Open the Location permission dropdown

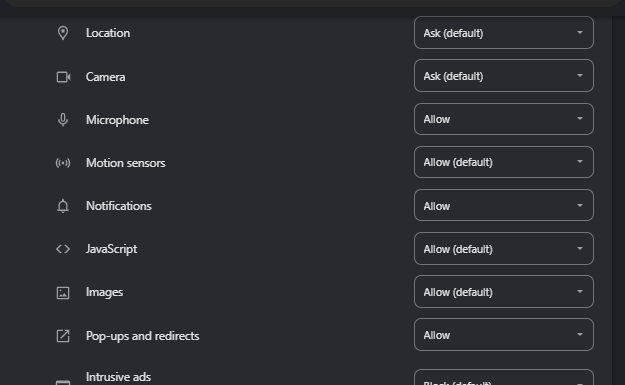coord(504,33)
